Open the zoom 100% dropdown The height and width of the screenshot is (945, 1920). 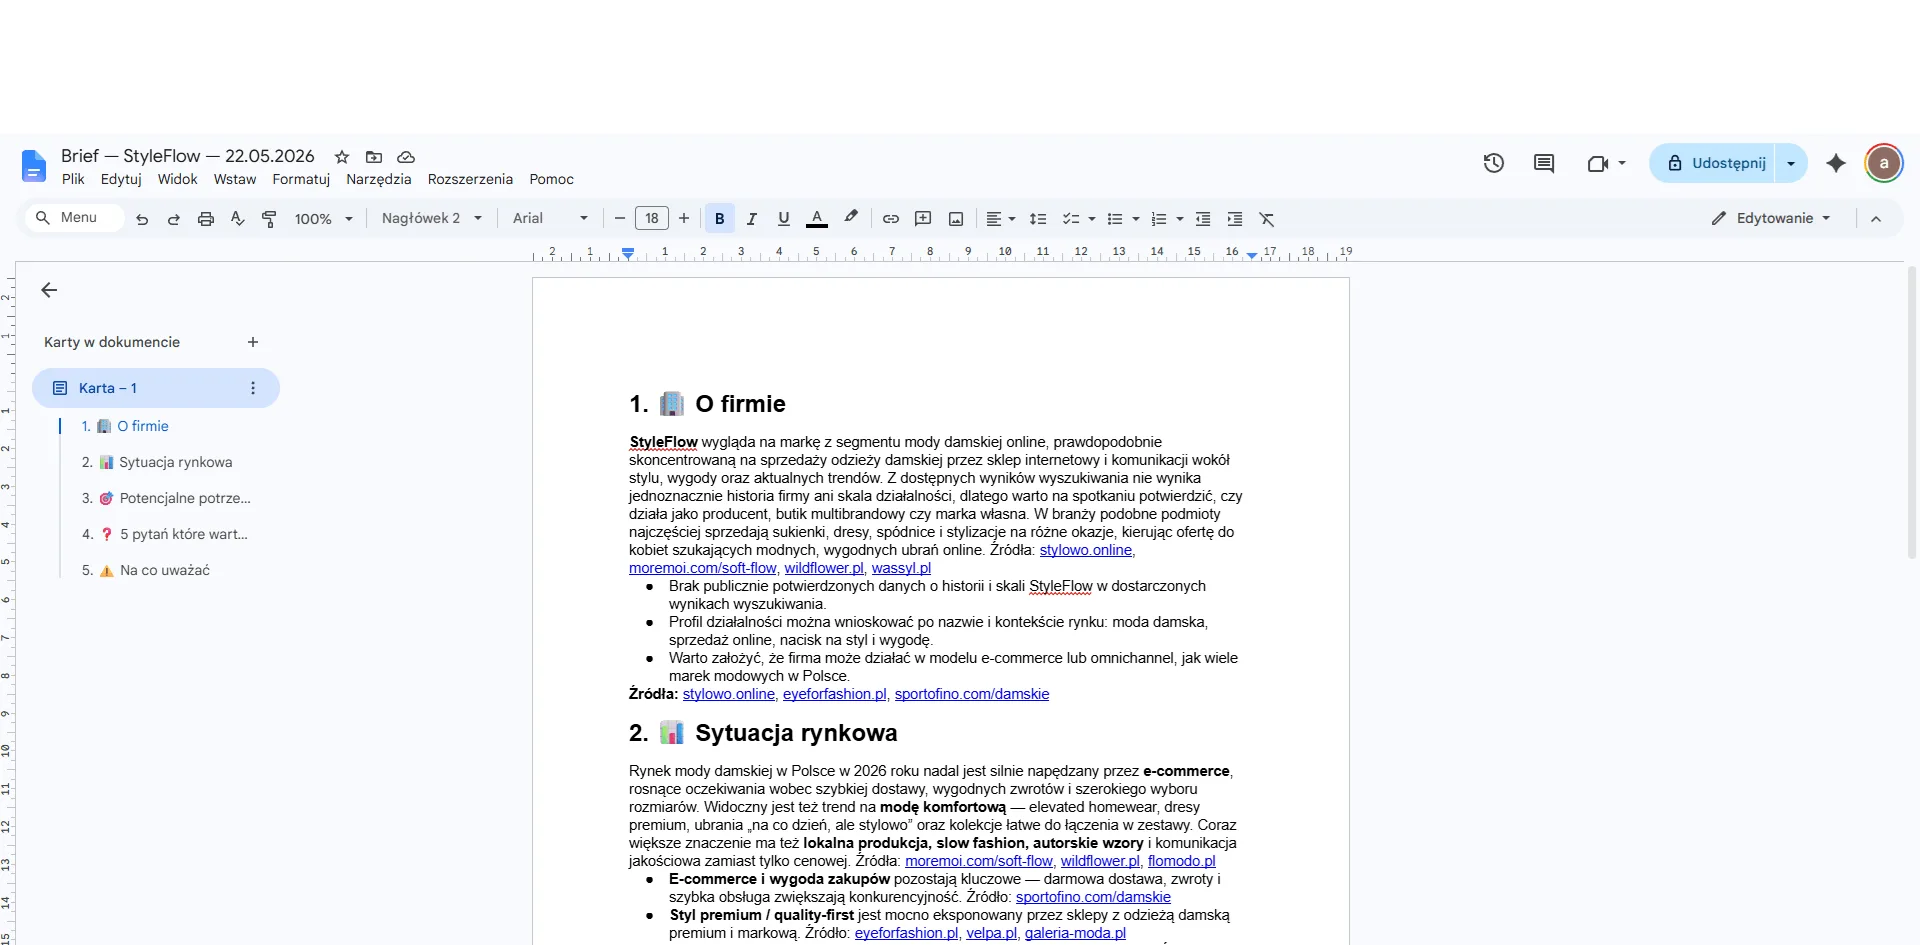click(x=324, y=219)
